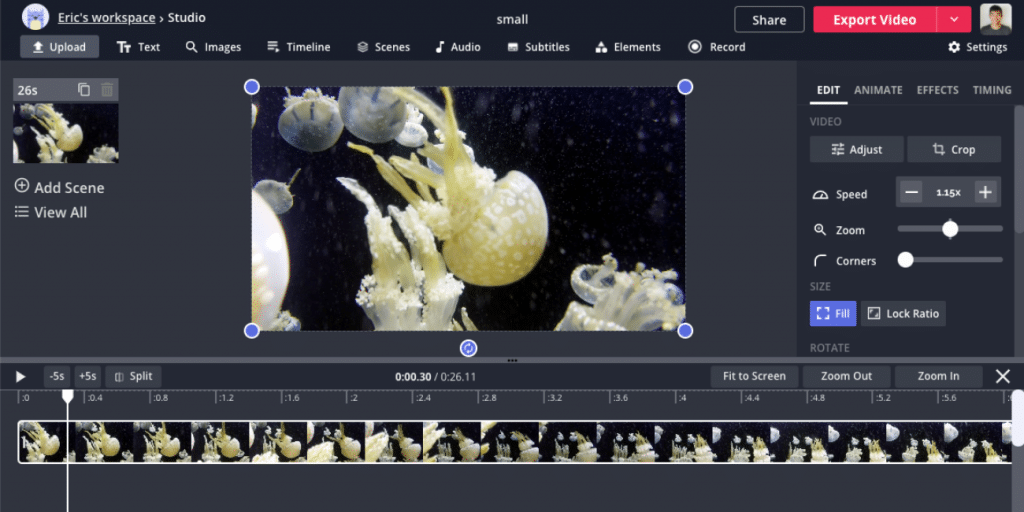
Task: Toggle the Lock Ratio option
Action: click(903, 313)
